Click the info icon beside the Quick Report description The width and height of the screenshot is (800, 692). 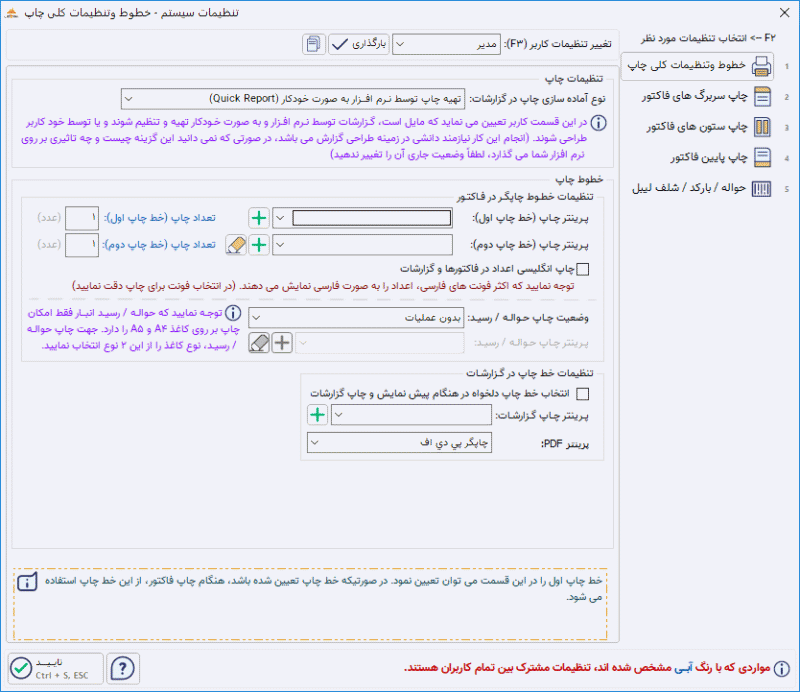coord(598,123)
